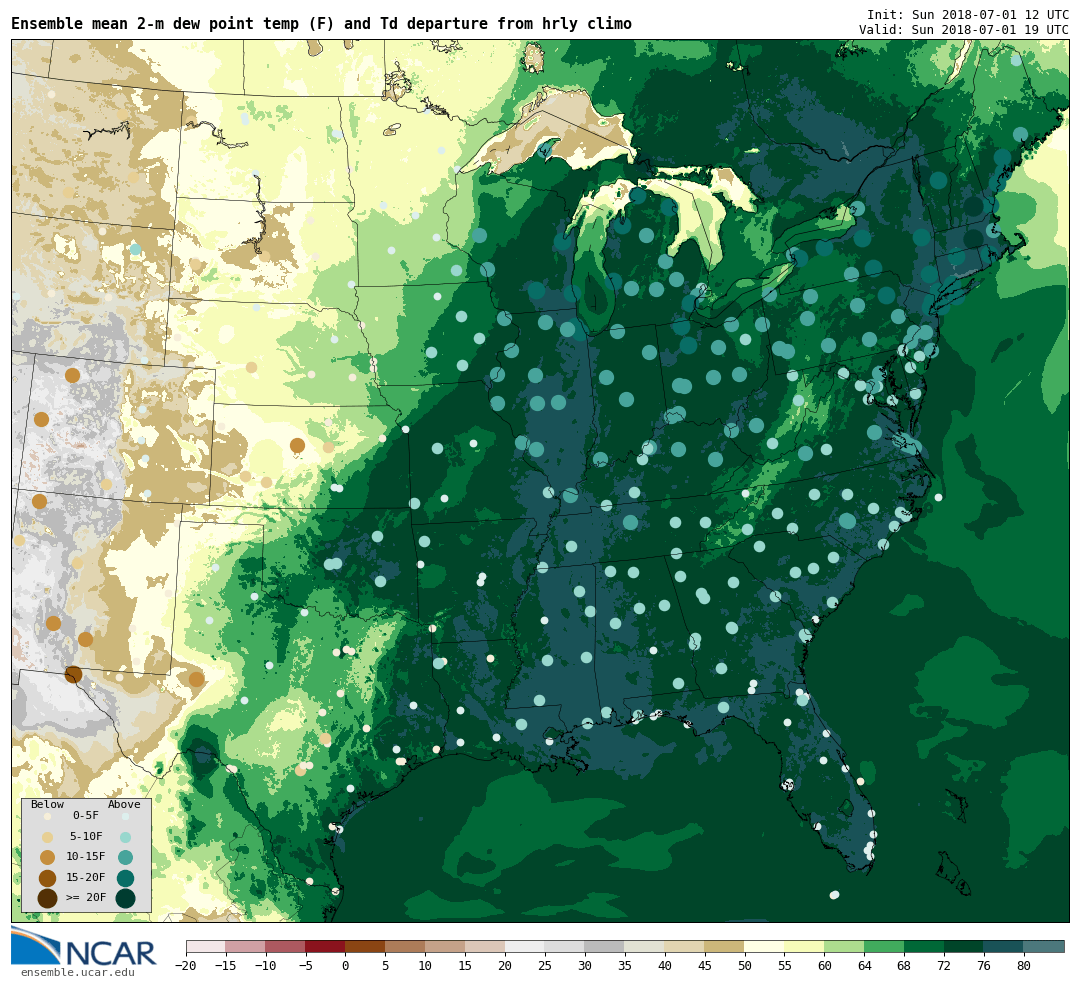
Task: Click the Above 0-5F tiny legend dot
Action: pos(125,816)
